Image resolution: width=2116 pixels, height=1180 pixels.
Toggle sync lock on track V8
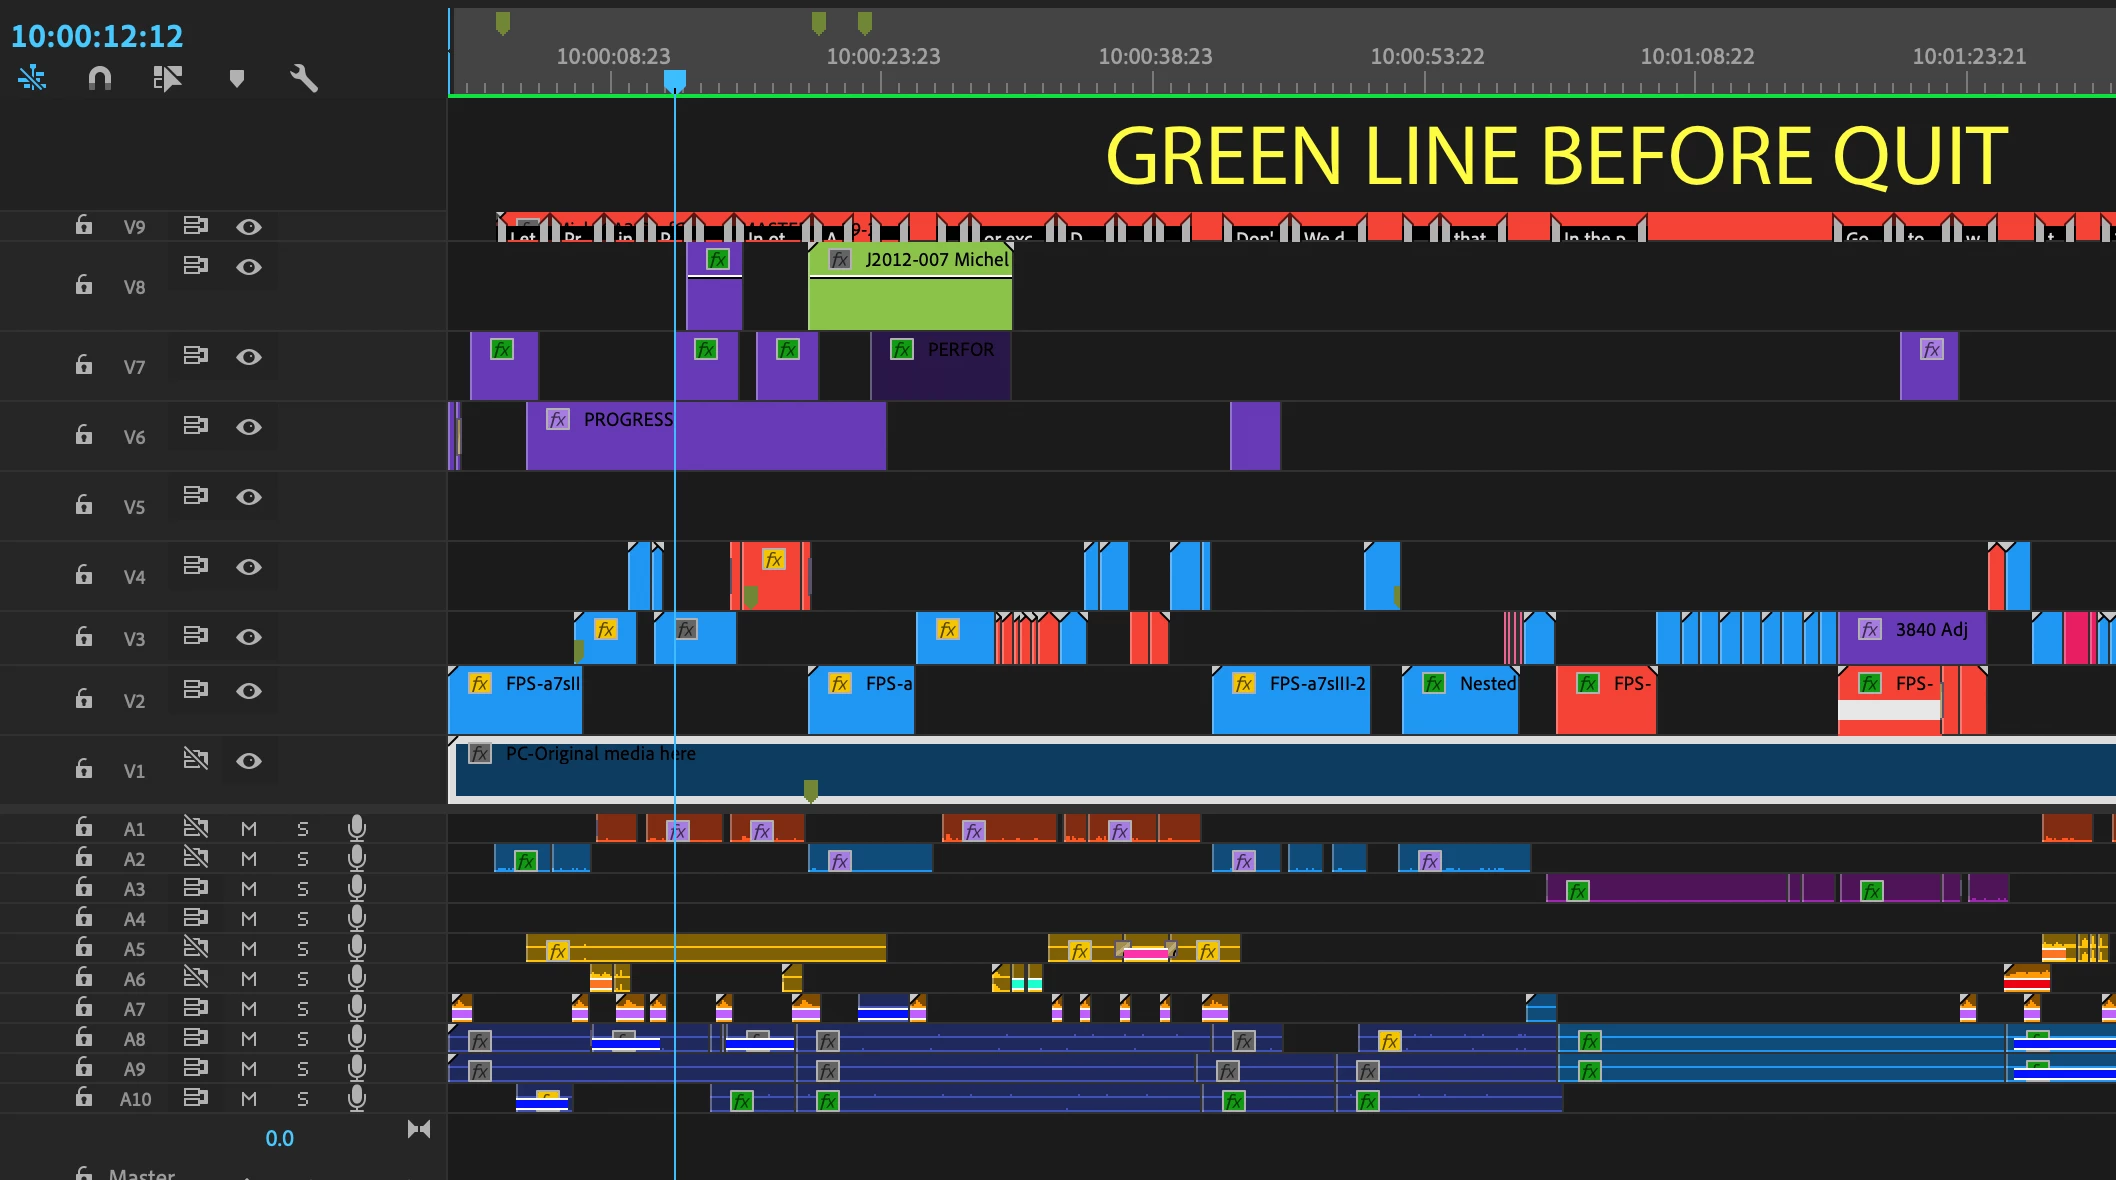click(196, 266)
